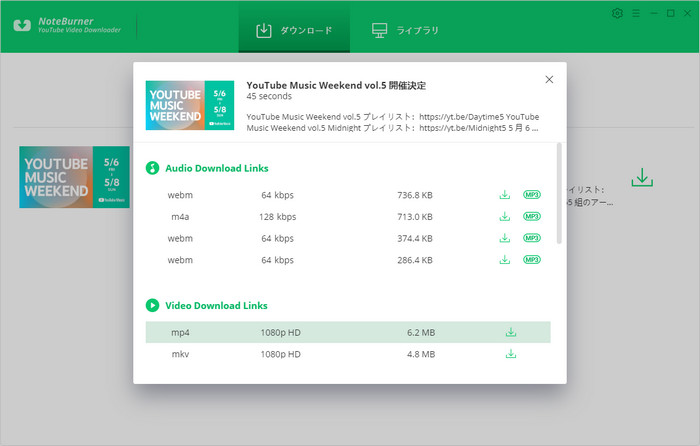Image resolution: width=700 pixels, height=446 pixels.
Task: Convert the 374.4 KB webm to MP3
Action: tap(532, 238)
